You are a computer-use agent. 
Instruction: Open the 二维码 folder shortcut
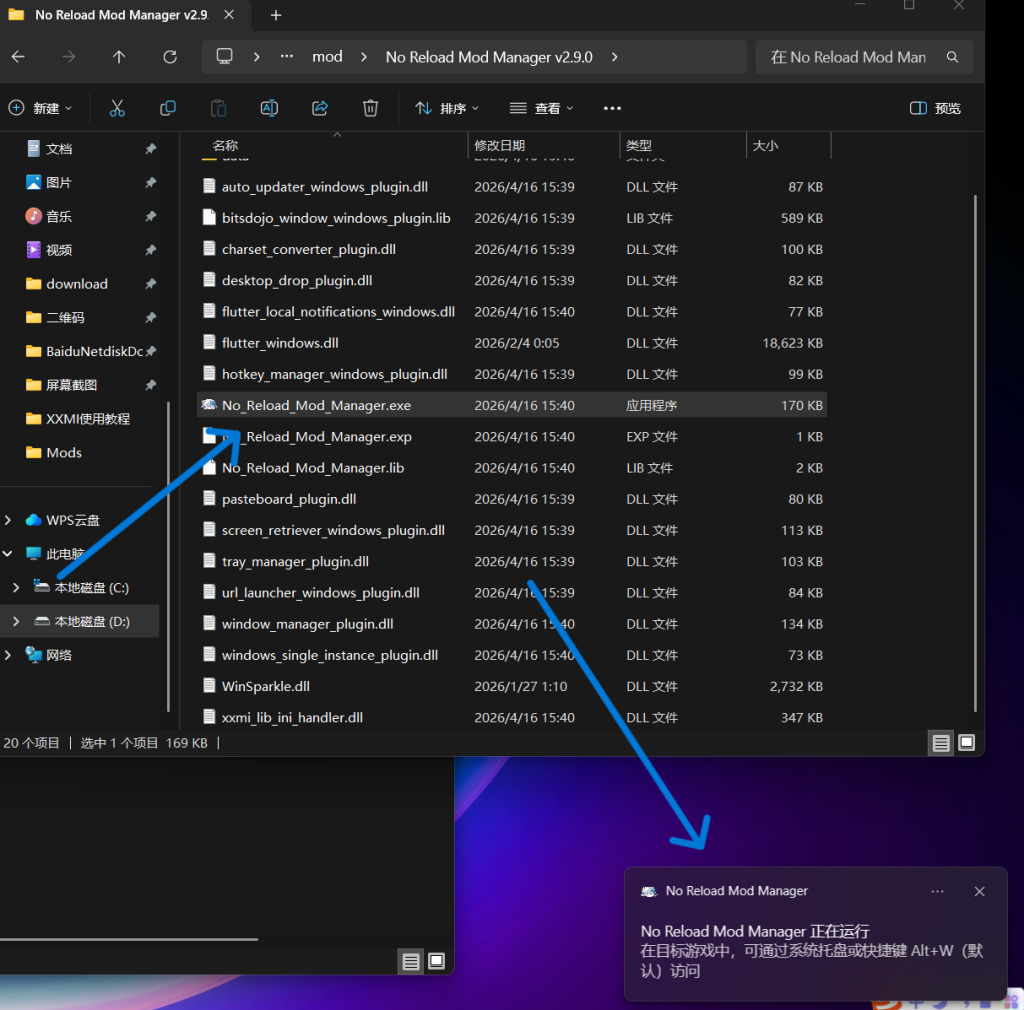[x=65, y=318]
